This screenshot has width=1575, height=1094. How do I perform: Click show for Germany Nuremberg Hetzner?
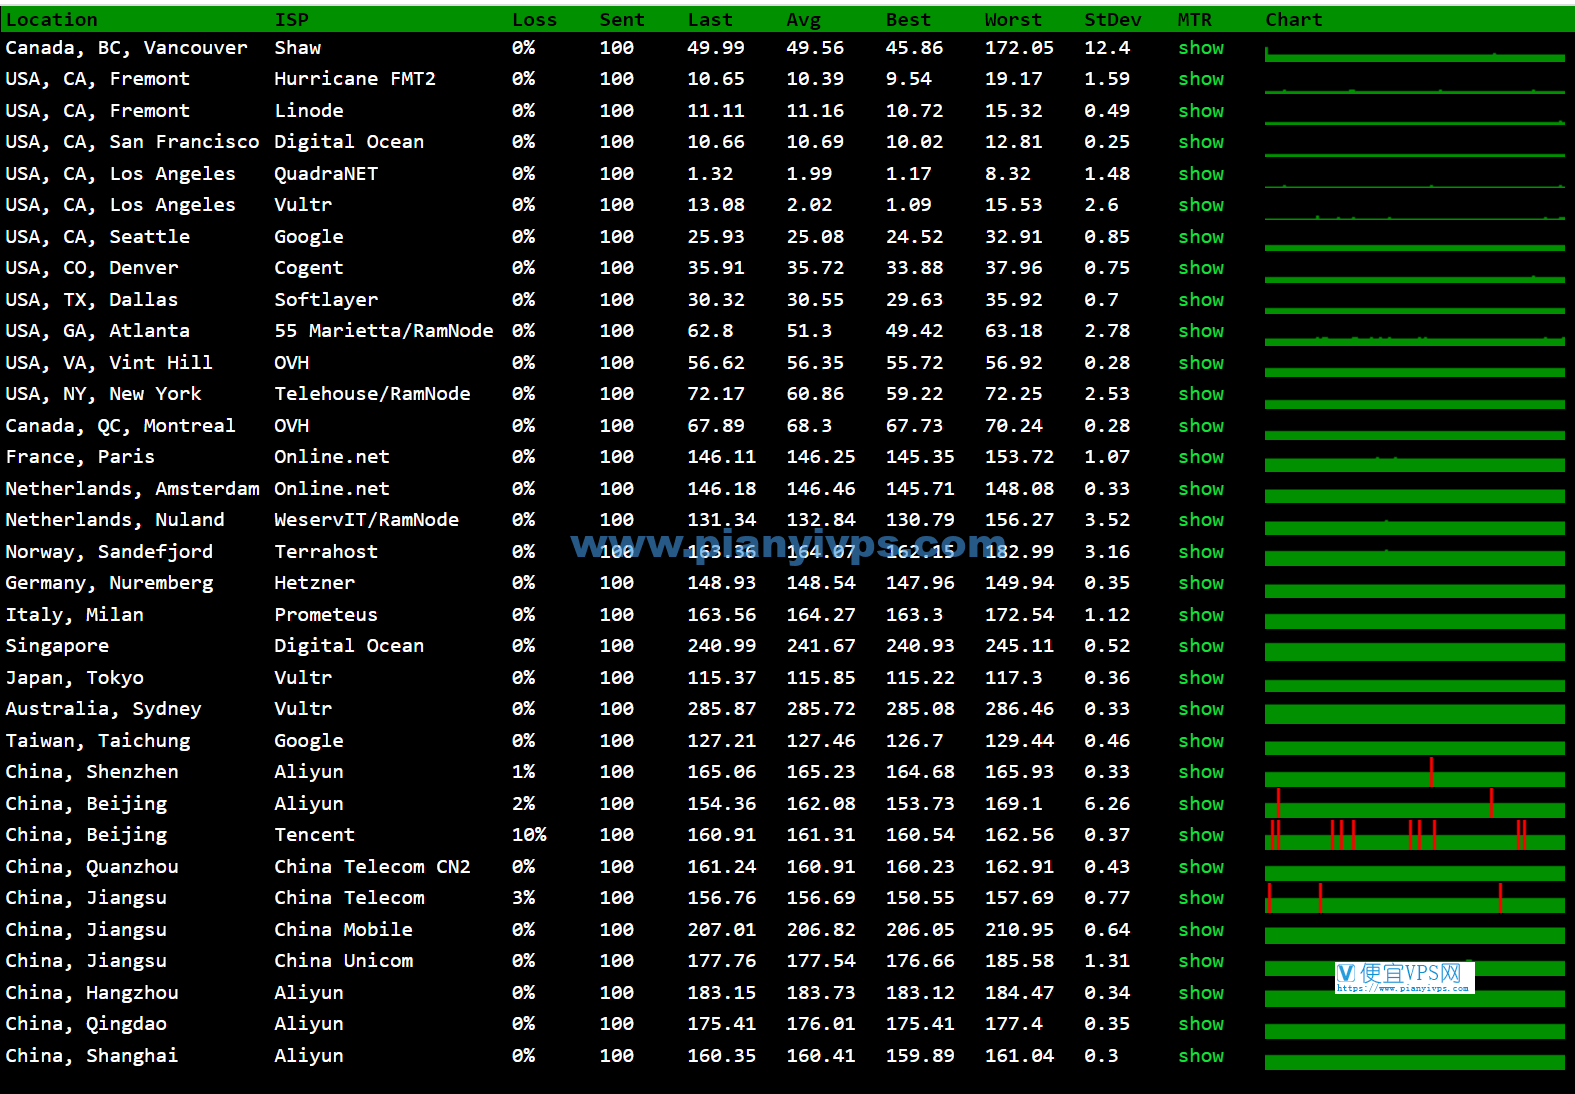pyautogui.click(x=1200, y=583)
